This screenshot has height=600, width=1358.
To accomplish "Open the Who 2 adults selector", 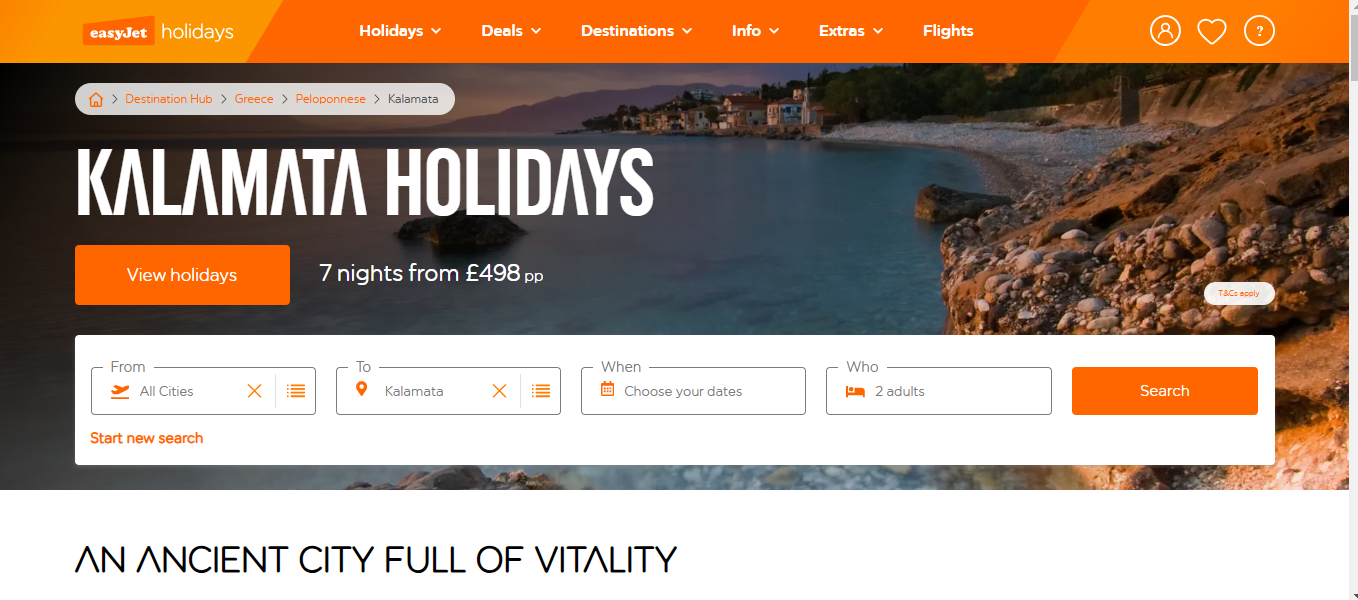I will [939, 391].
